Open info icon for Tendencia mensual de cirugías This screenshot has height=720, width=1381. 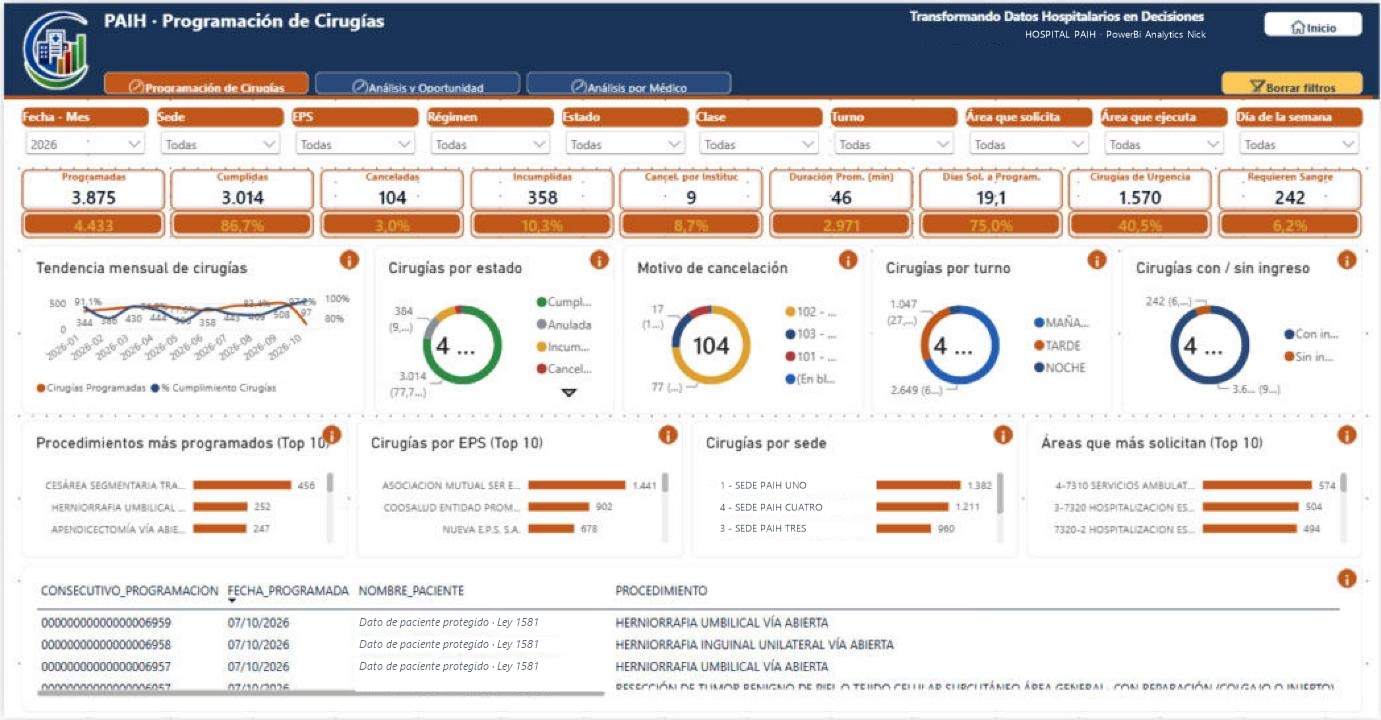coord(349,260)
